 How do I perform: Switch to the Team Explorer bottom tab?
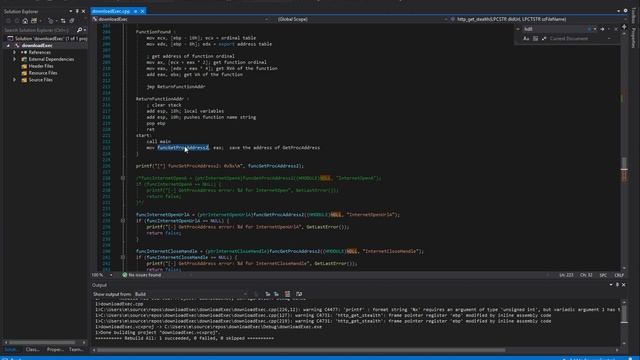(76, 349)
